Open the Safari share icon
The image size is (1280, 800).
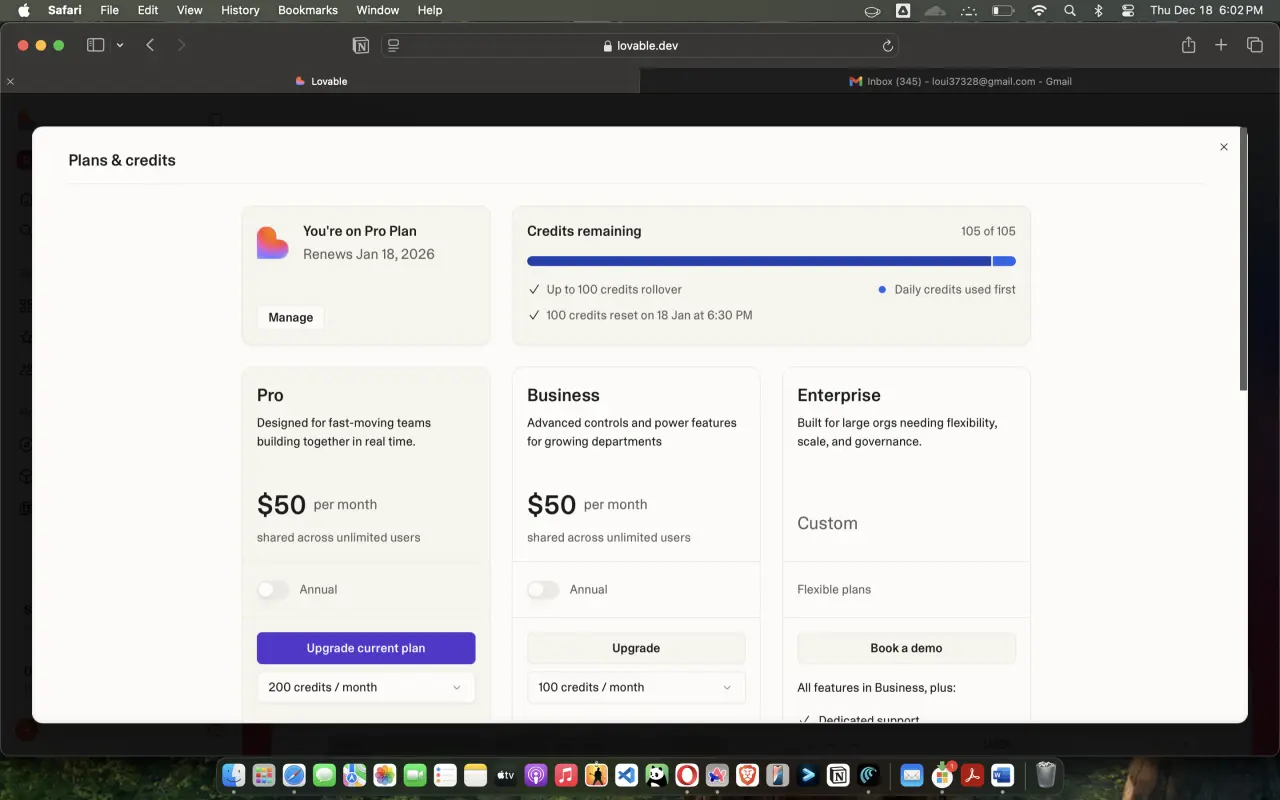pyautogui.click(x=1188, y=45)
